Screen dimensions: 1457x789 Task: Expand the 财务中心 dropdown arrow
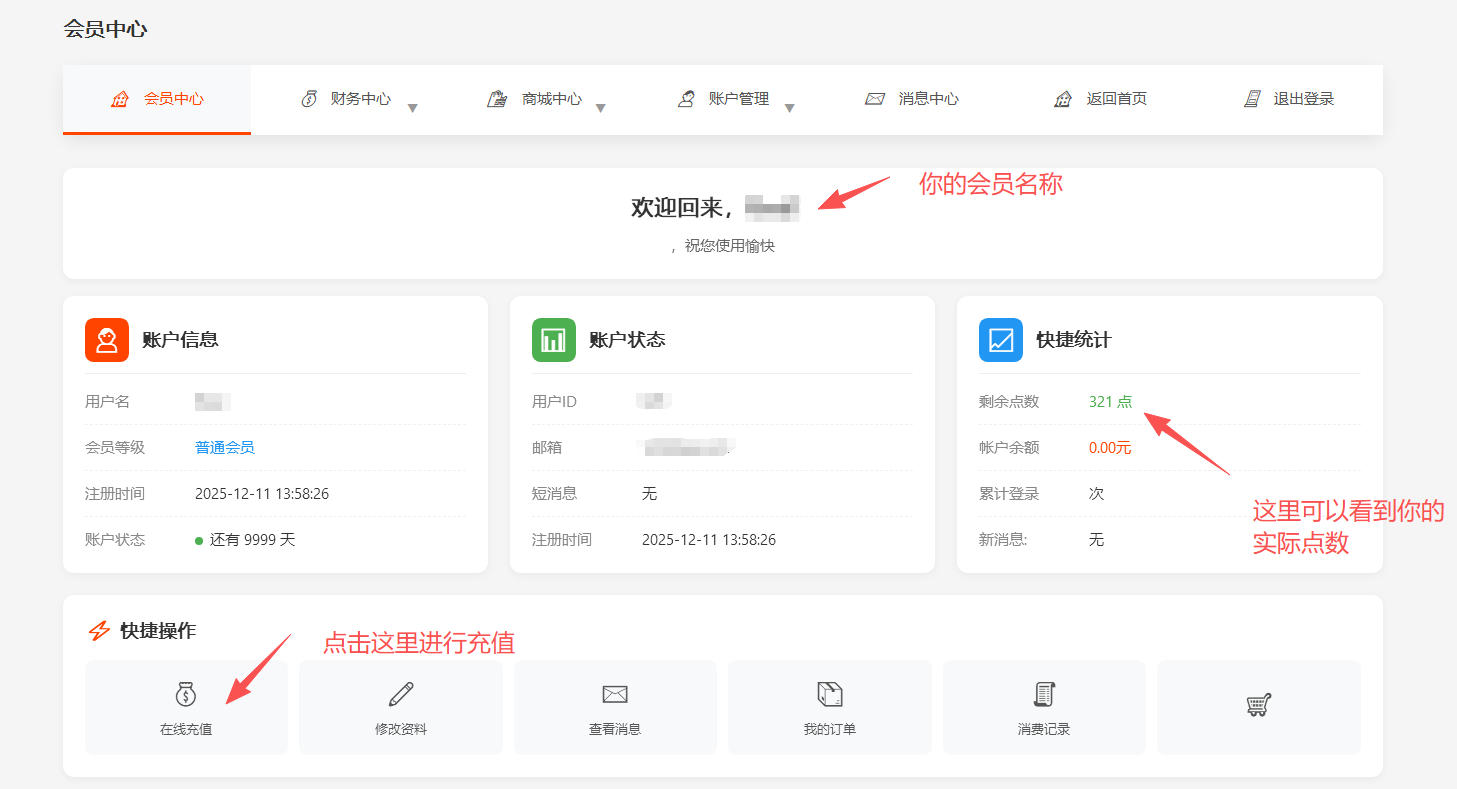412,105
